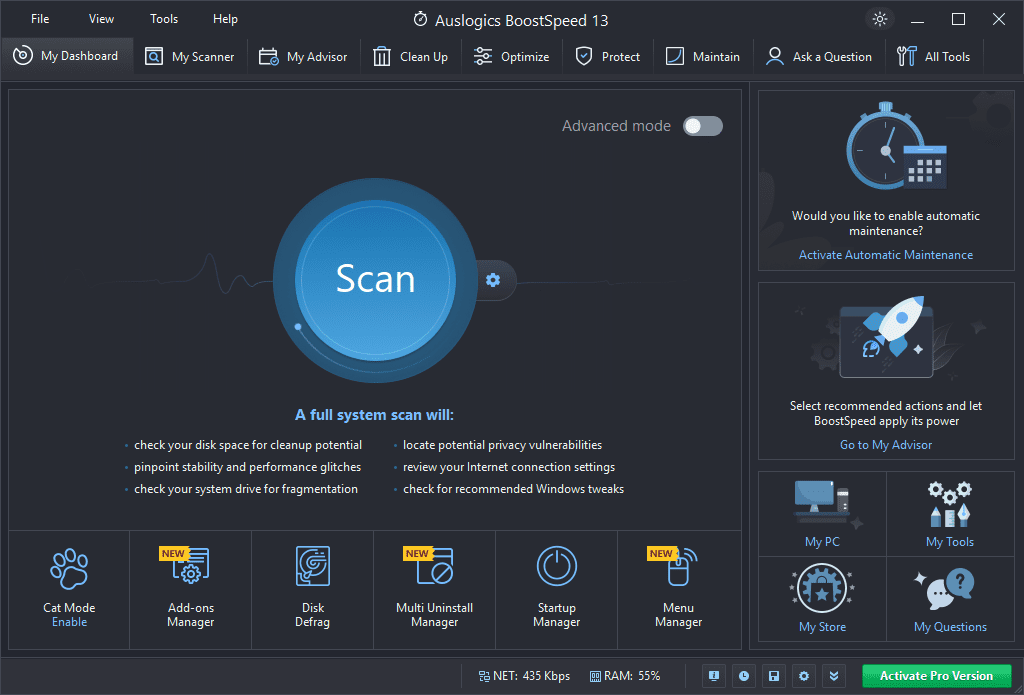1024x695 pixels.
Task: Click the Auslogics BoostSpeed 13 title
Action: (x=521, y=21)
